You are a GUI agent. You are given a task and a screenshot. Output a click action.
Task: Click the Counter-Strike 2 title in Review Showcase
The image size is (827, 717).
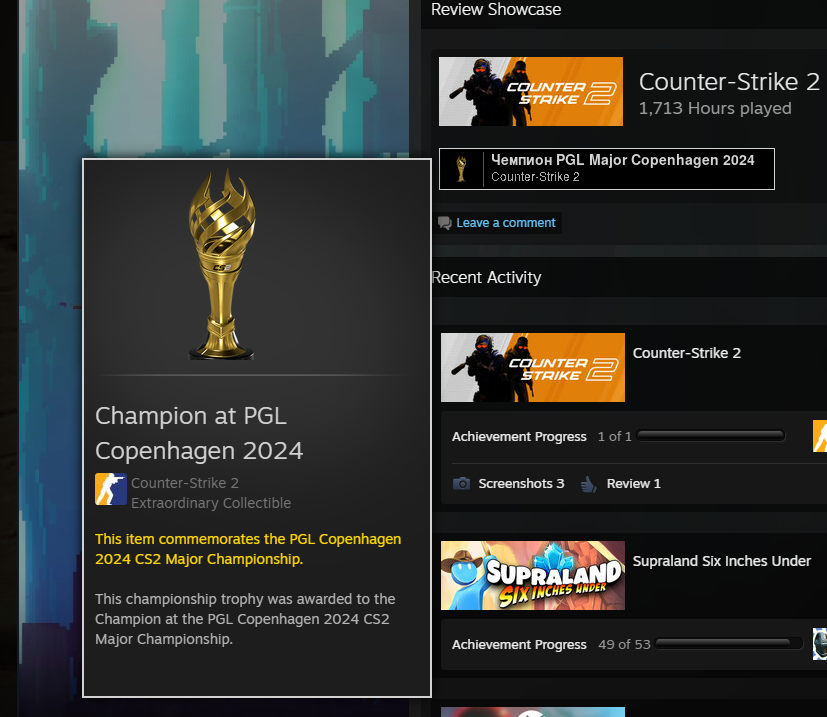(x=729, y=82)
